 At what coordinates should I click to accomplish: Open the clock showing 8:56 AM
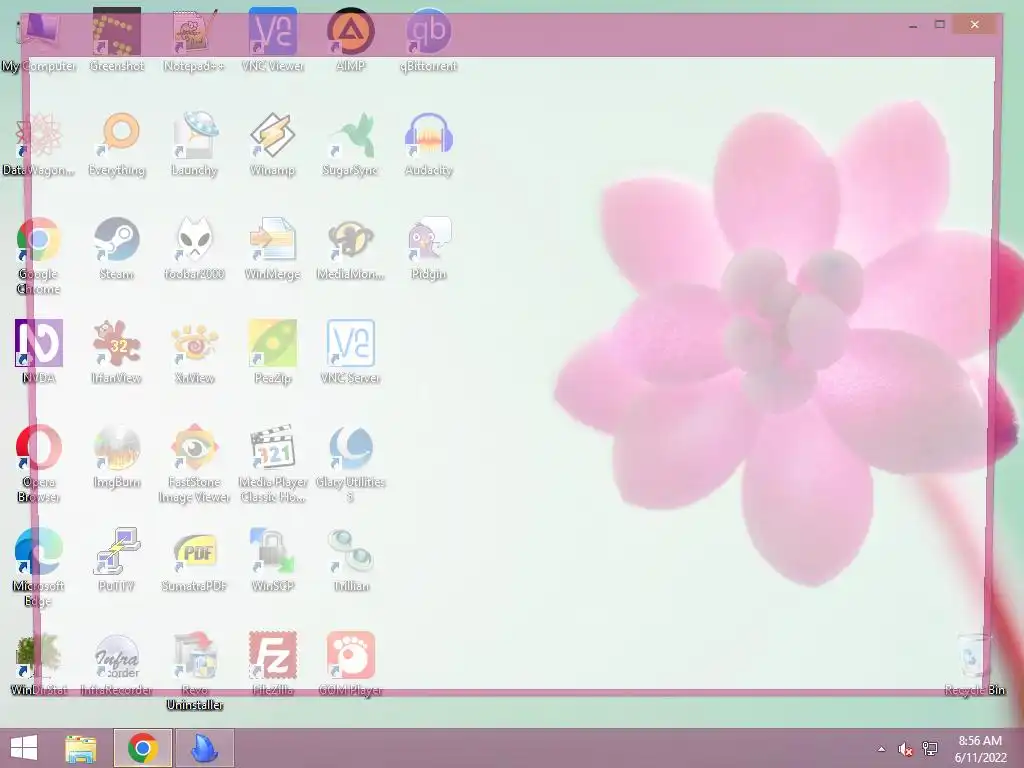coord(980,749)
